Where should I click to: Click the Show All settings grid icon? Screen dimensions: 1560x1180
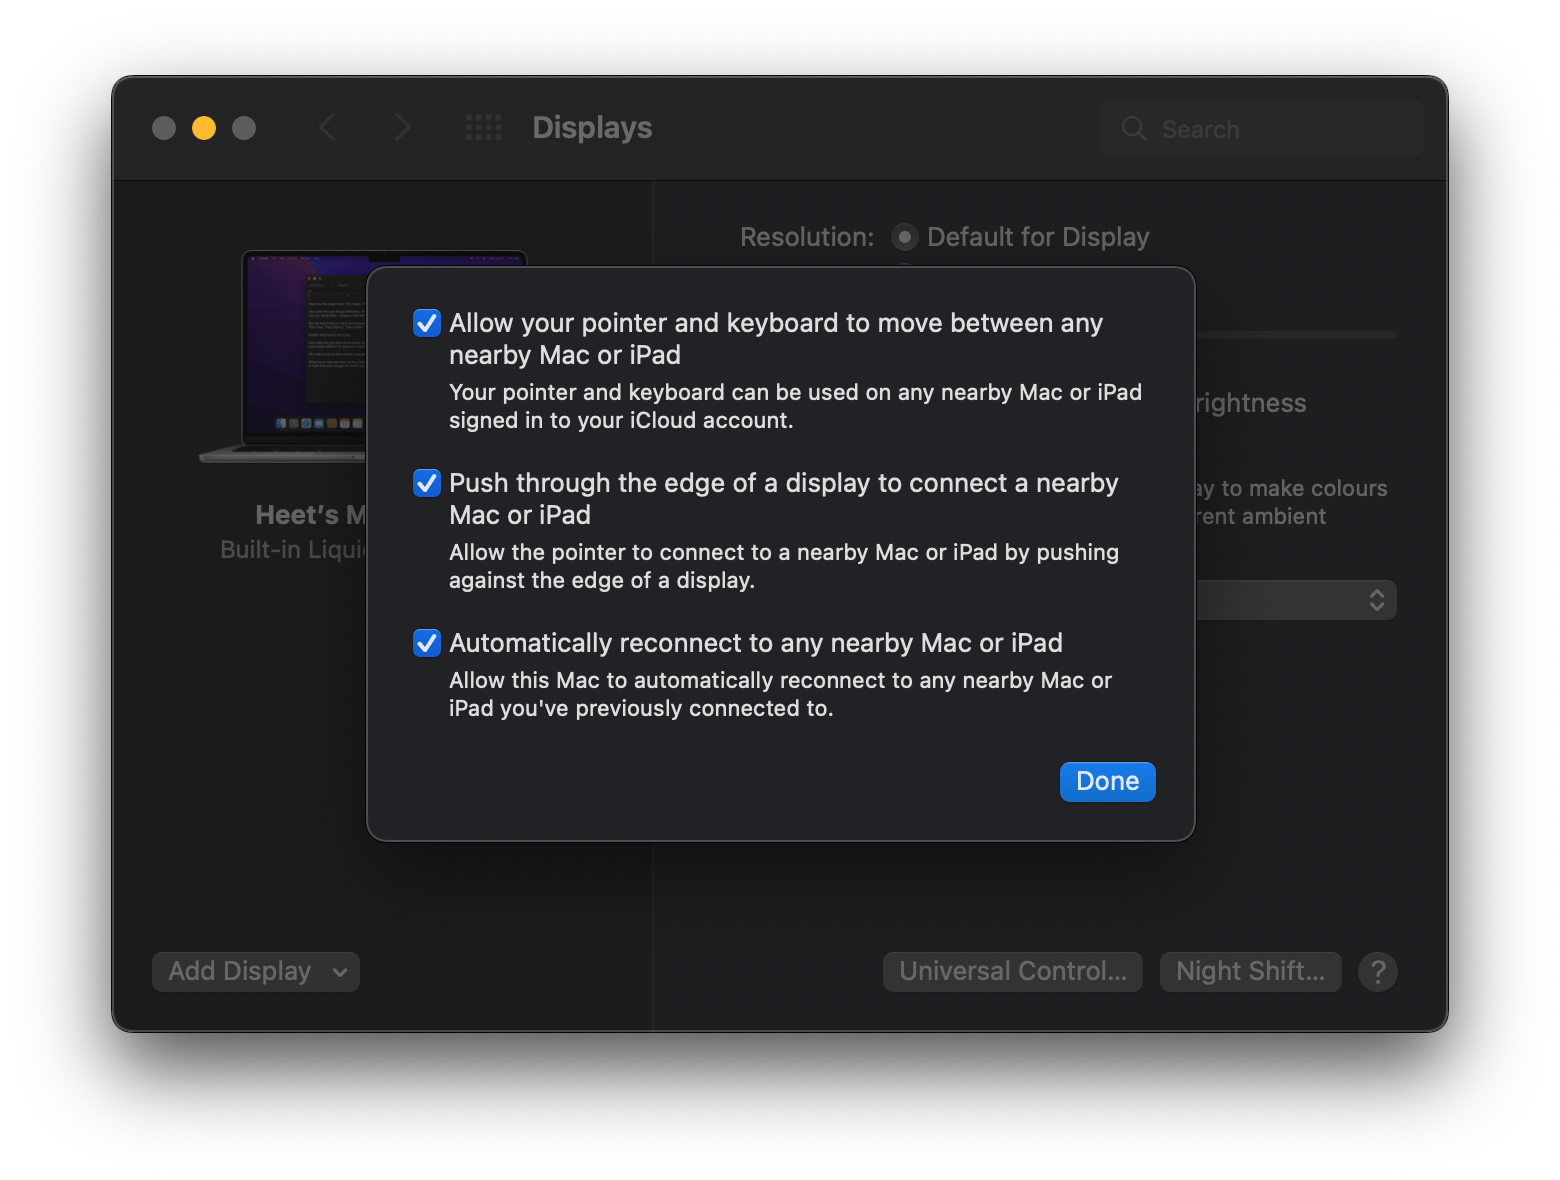pos(483,127)
